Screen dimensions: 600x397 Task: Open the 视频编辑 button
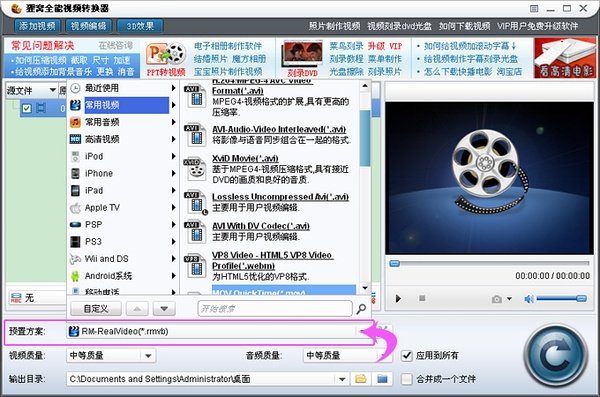click(x=89, y=26)
